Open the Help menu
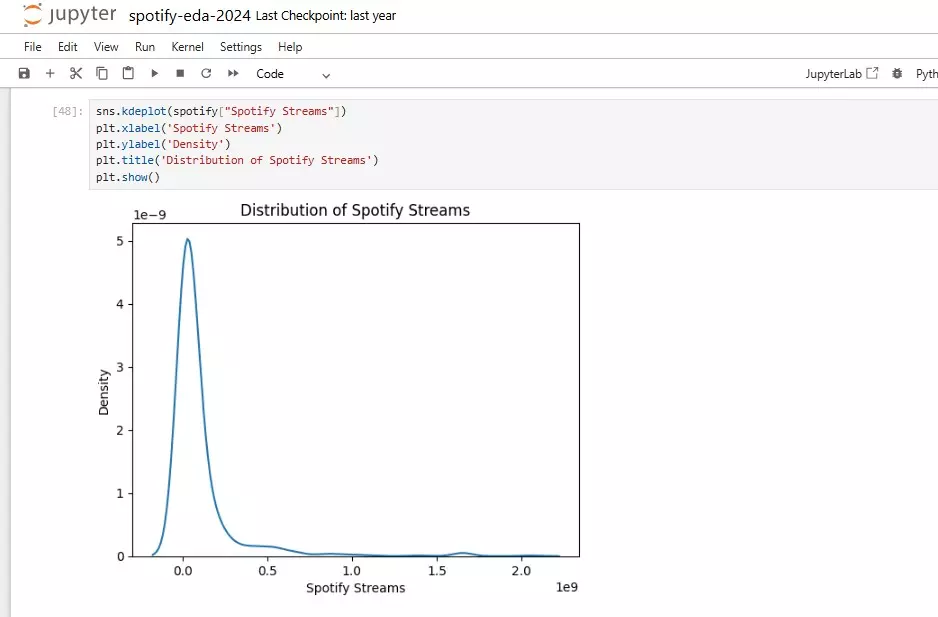The height and width of the screenshot is (617, 938). (x=289, y=46)
